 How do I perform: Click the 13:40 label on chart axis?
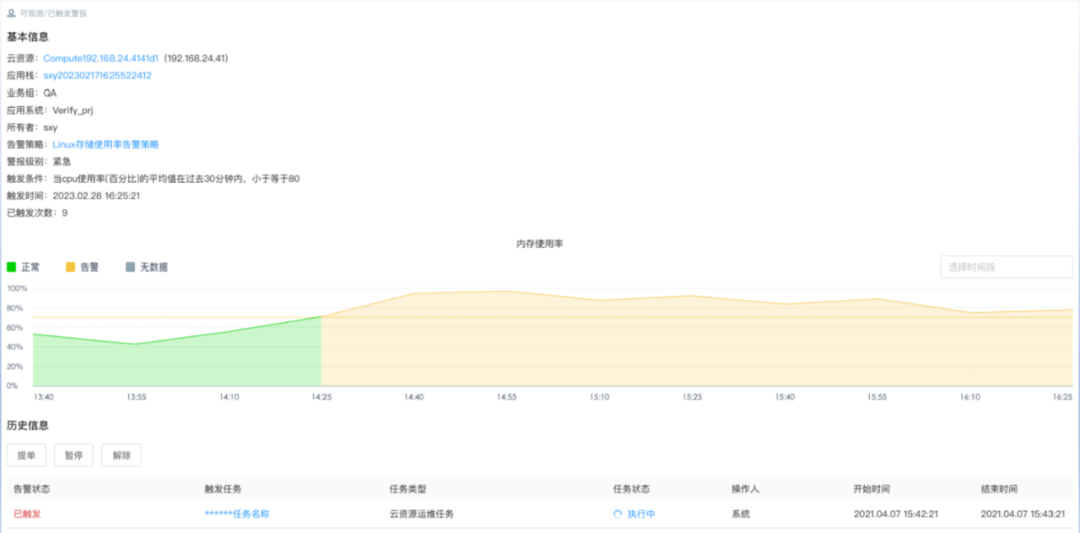pyautogui.click(x=44, y=397)
